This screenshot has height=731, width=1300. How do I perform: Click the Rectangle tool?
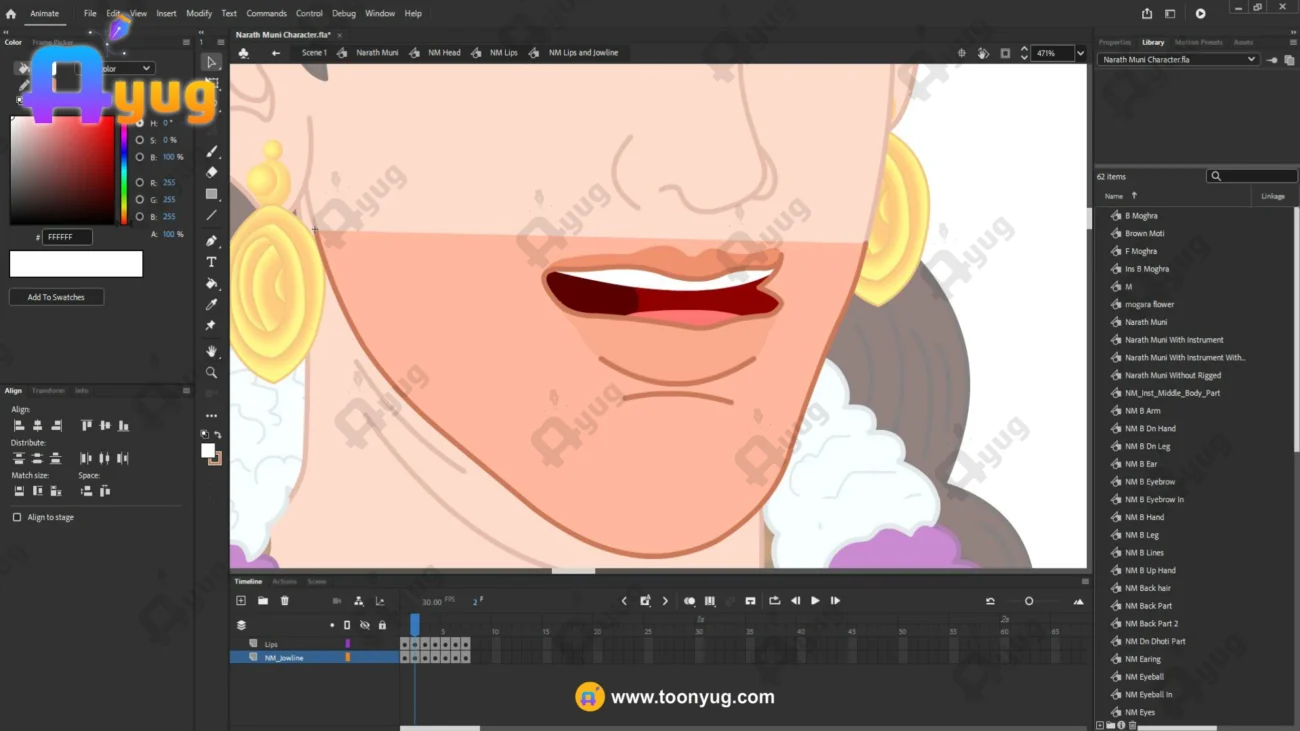[x=211, y=194]
